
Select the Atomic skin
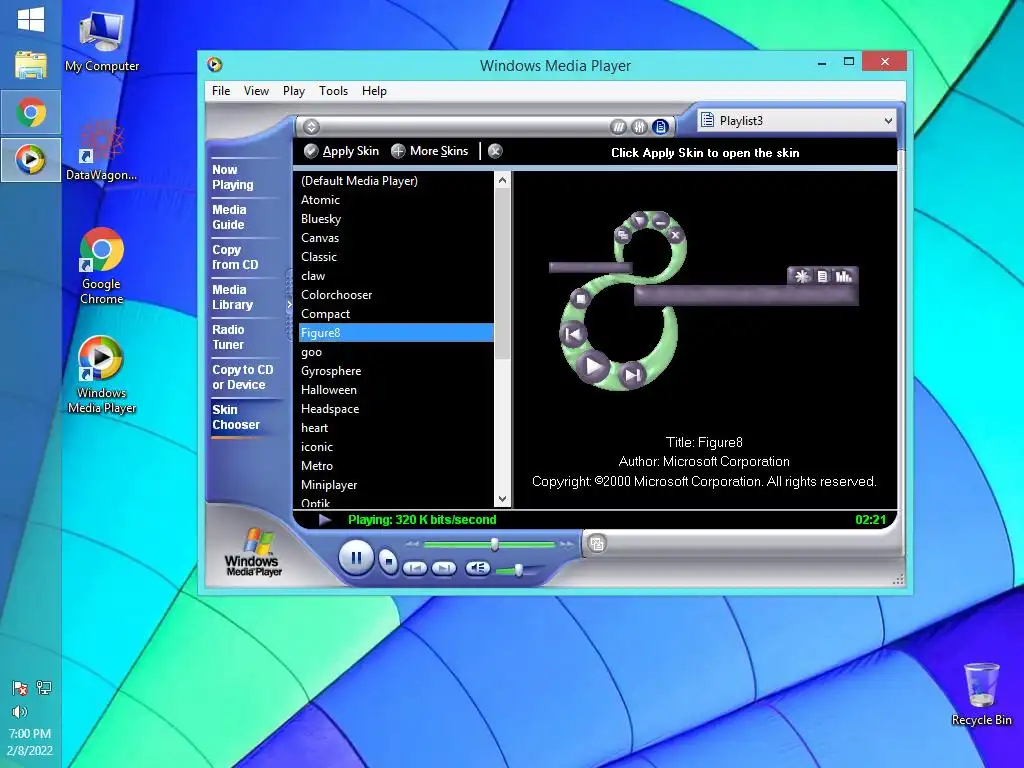396,200
